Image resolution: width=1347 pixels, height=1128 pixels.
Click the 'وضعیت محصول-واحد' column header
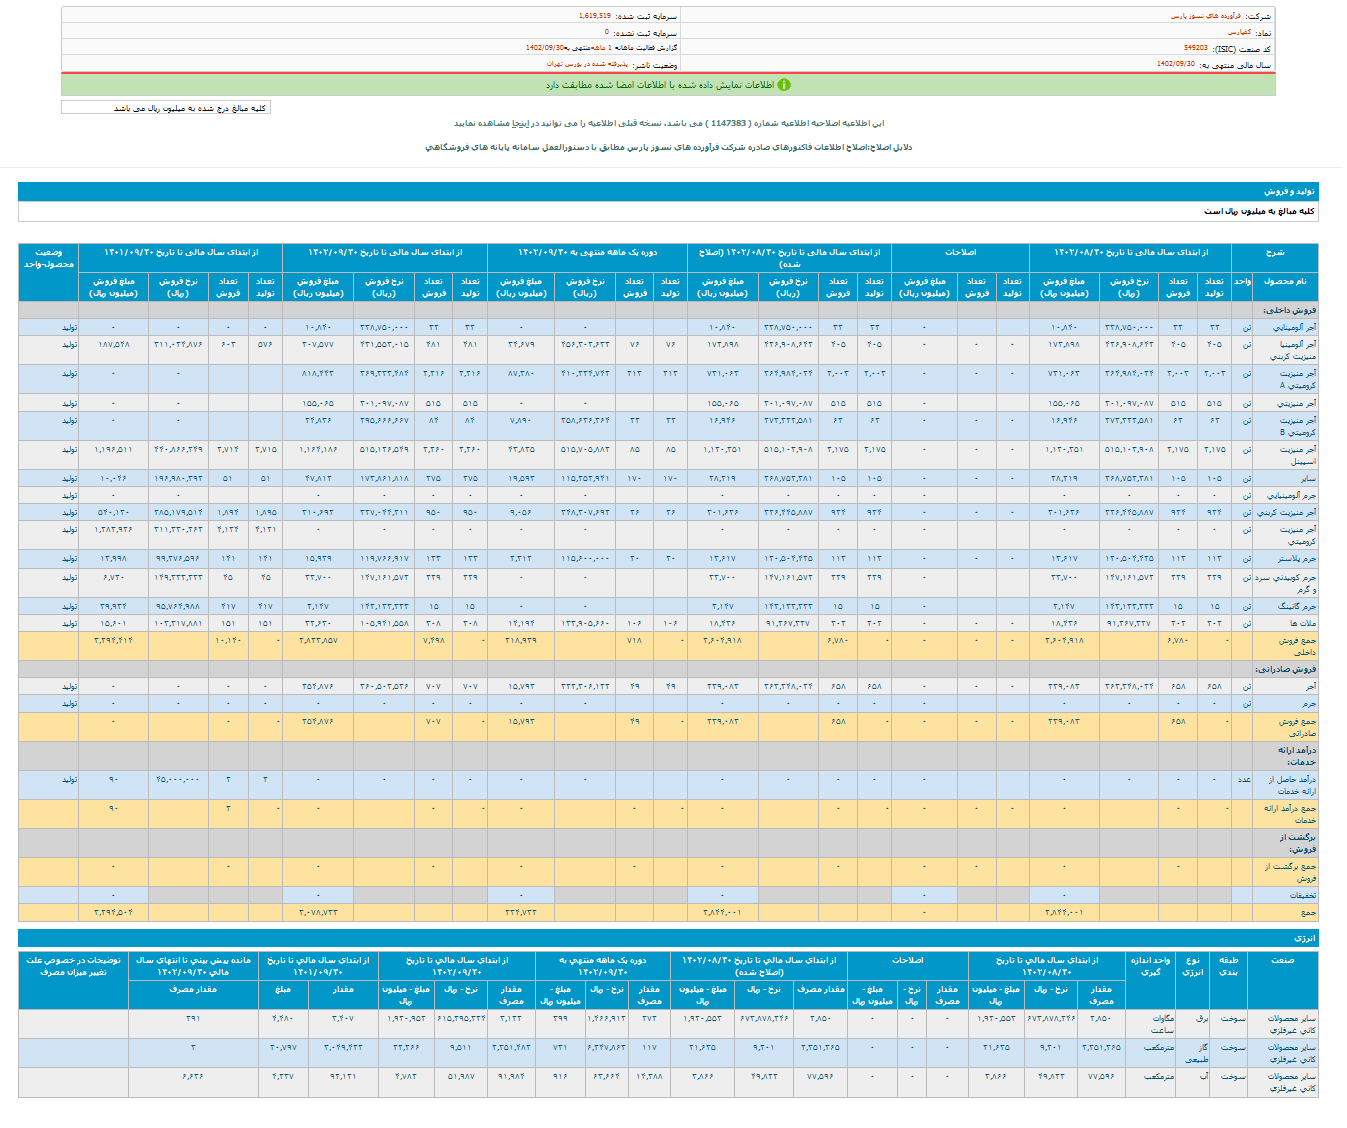click(48, 258)
